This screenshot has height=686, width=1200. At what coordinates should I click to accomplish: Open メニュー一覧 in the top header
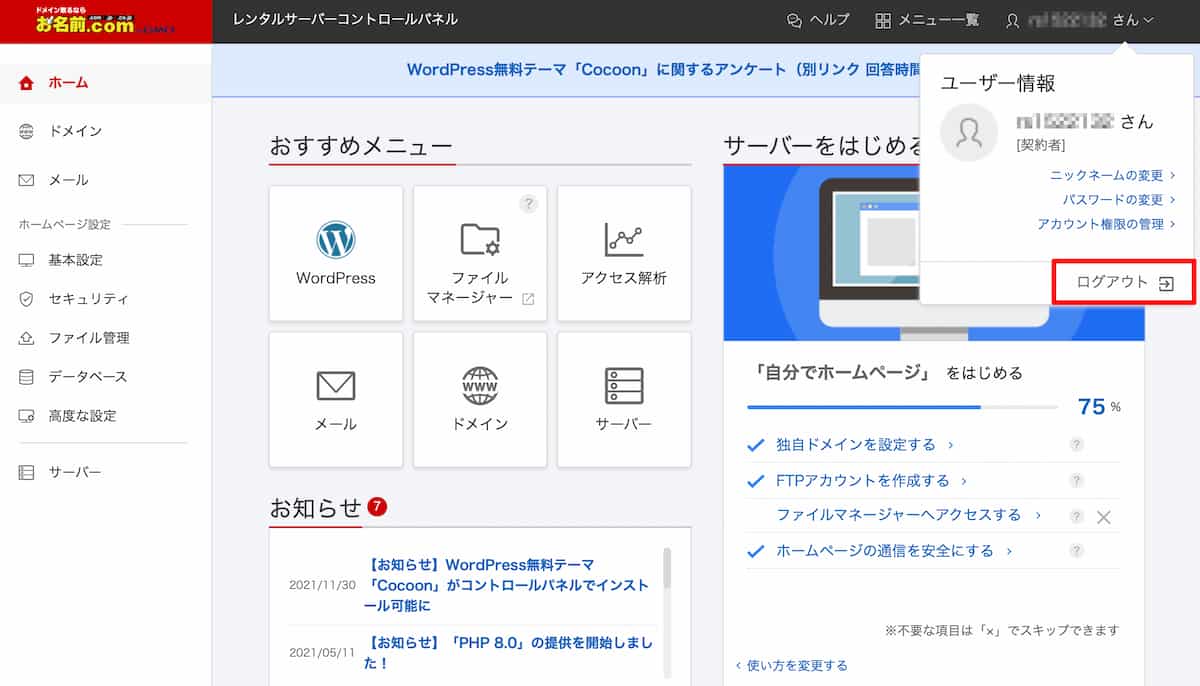(927, 20)
